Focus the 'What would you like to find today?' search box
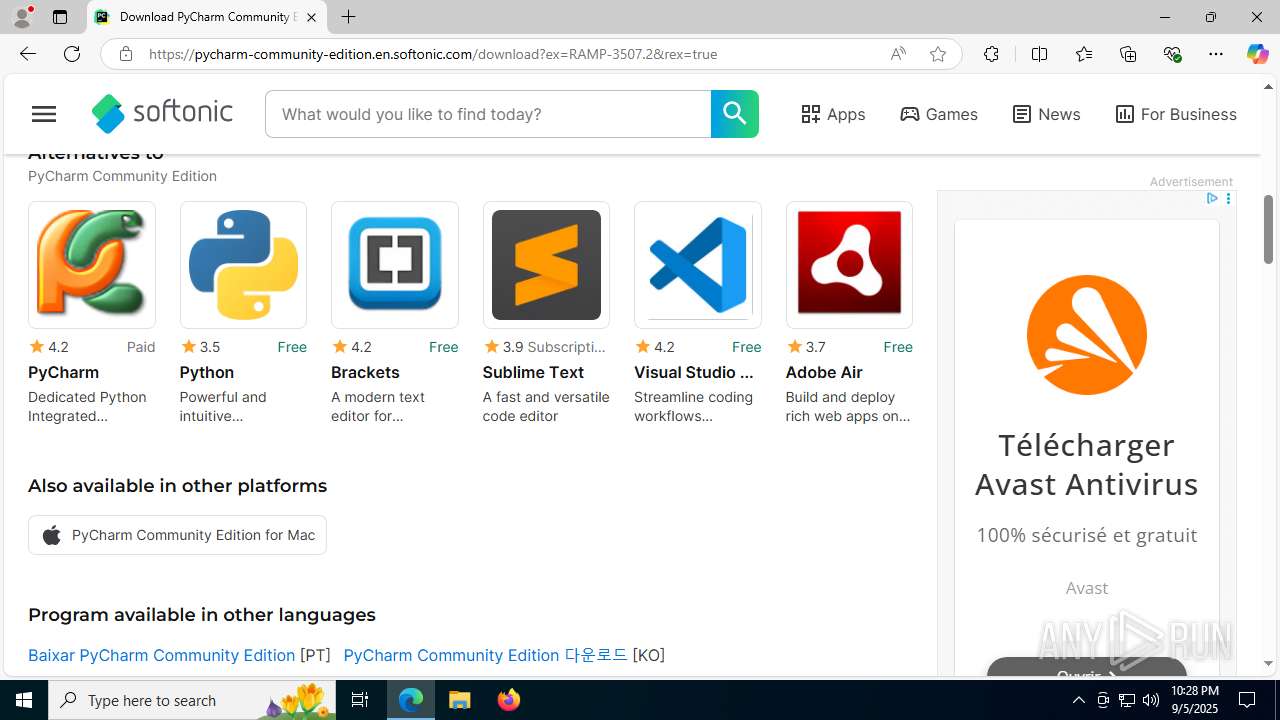The width and height of the screenshot is (1280, 720). (x=488, y=114)
